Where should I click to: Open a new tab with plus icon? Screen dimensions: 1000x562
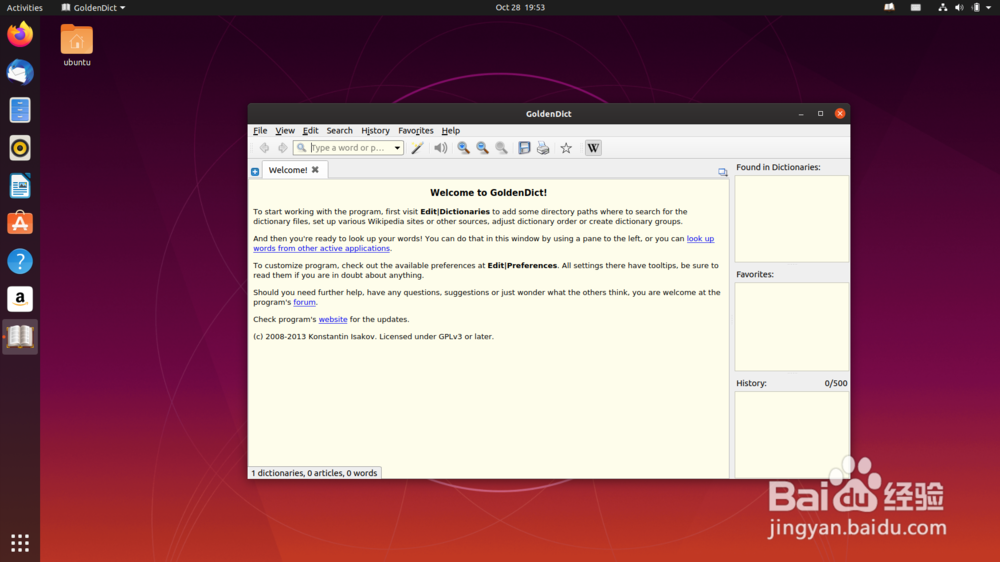tap(255, 172)
